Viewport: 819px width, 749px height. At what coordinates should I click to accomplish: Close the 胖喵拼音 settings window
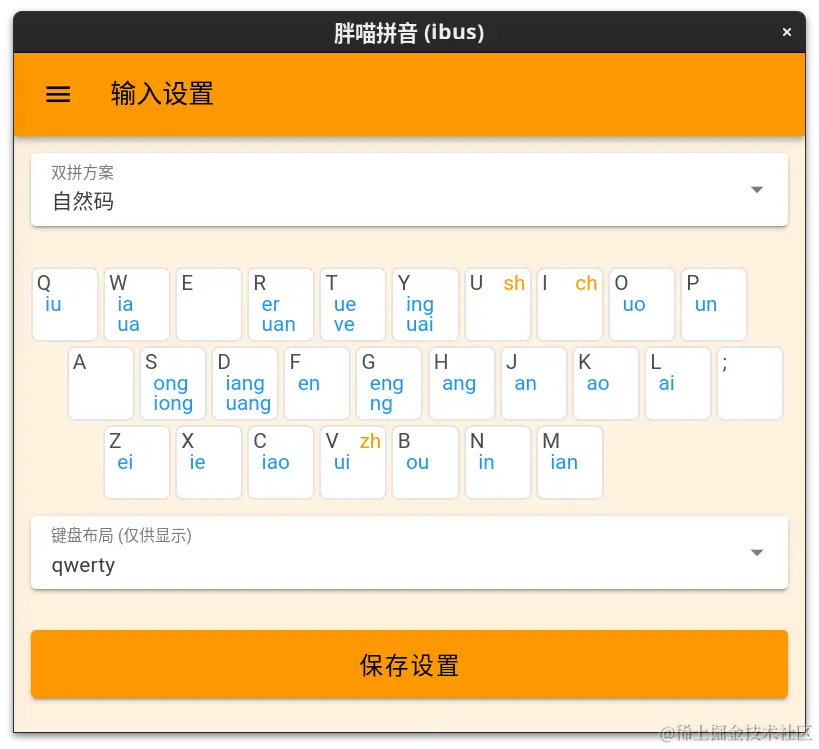[787, 31]
